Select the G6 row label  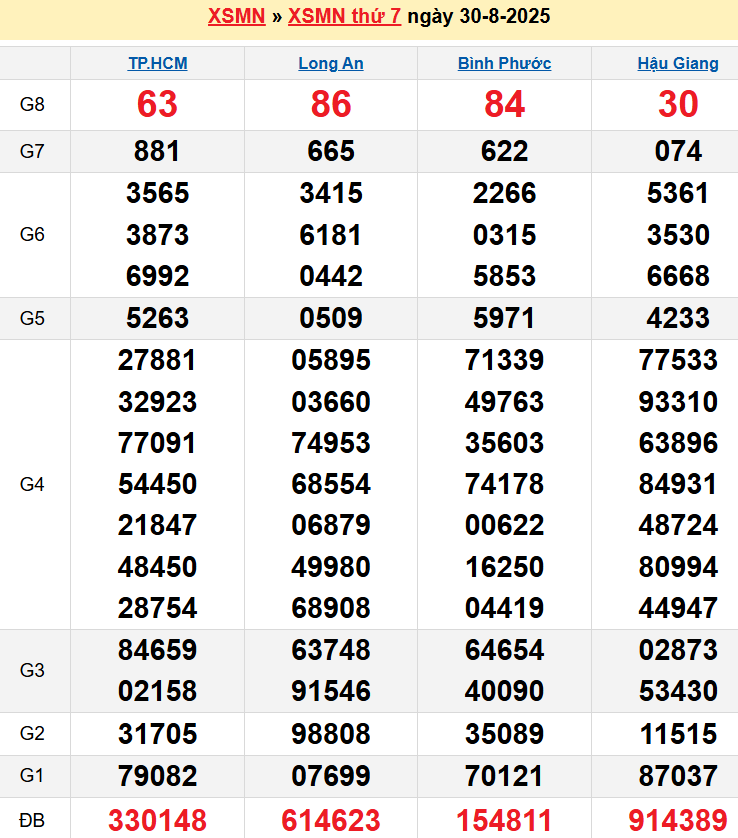pyautogui.click(x=32, y=235)
